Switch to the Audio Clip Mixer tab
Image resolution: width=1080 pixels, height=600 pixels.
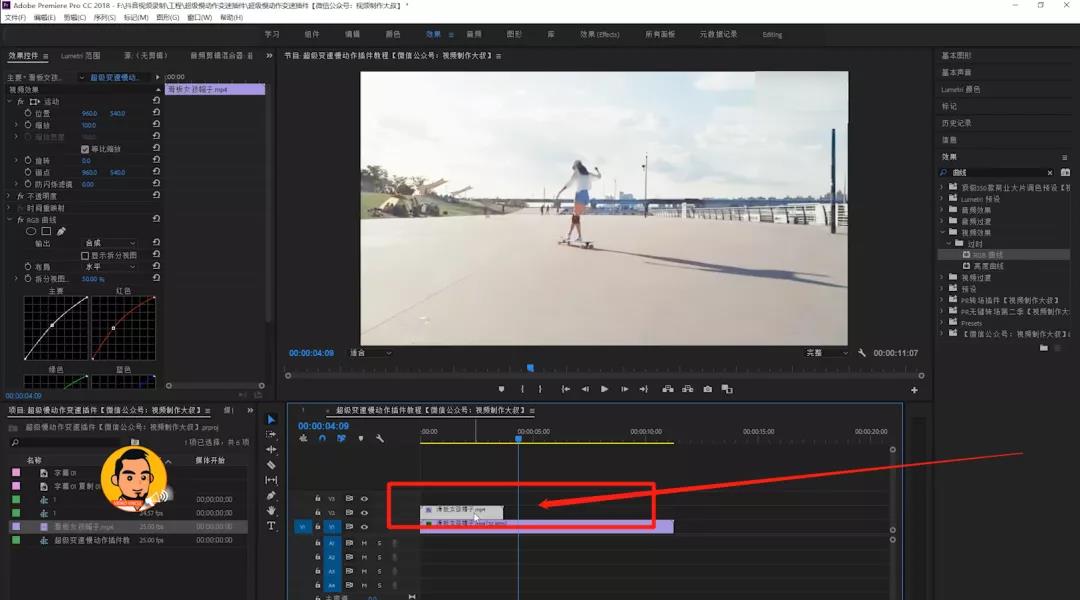[221, 56]
